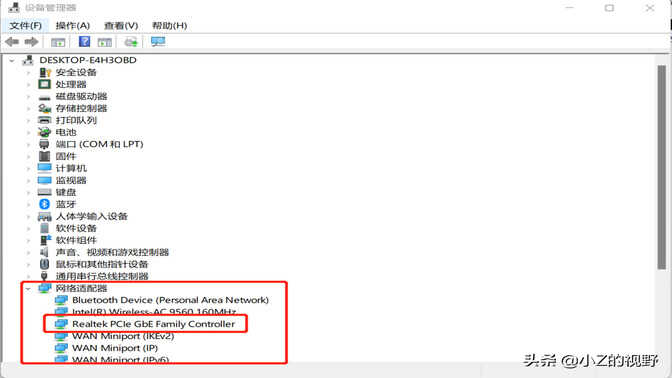Open the 文件(F) menu
The image size is (672, 378).
coord(26,26)
